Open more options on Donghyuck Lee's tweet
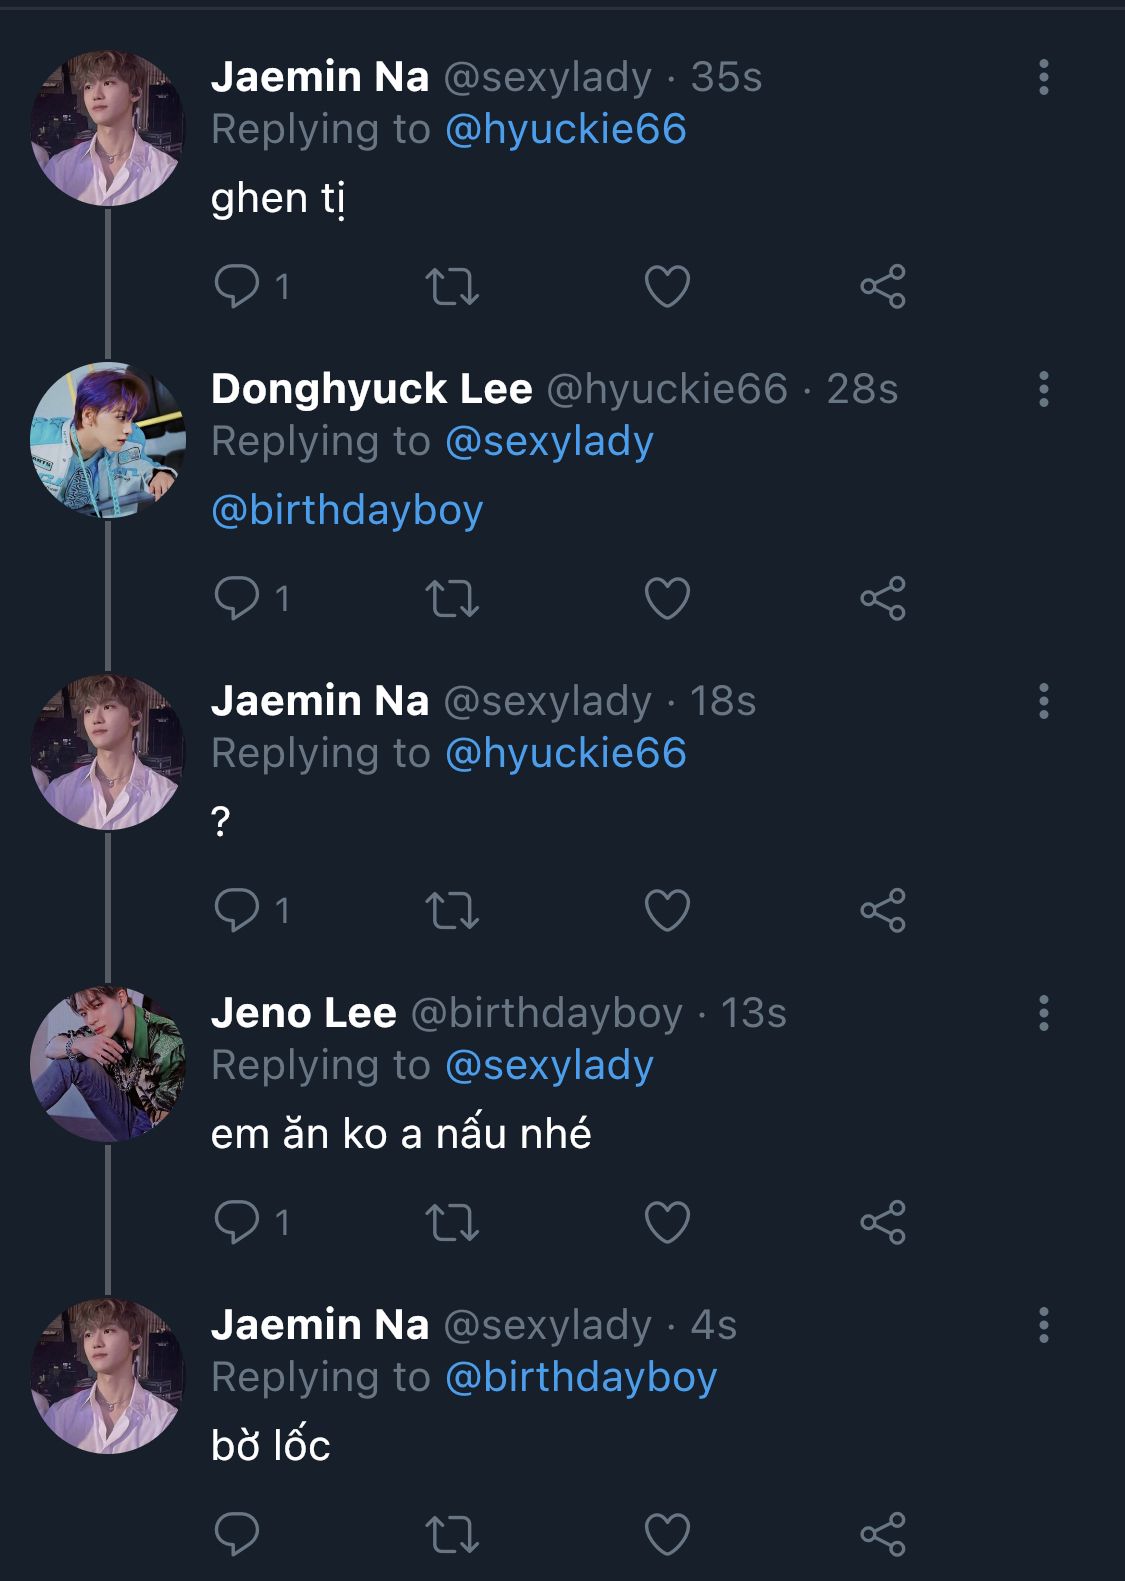1125x1581 pixels. point(1043,389)
